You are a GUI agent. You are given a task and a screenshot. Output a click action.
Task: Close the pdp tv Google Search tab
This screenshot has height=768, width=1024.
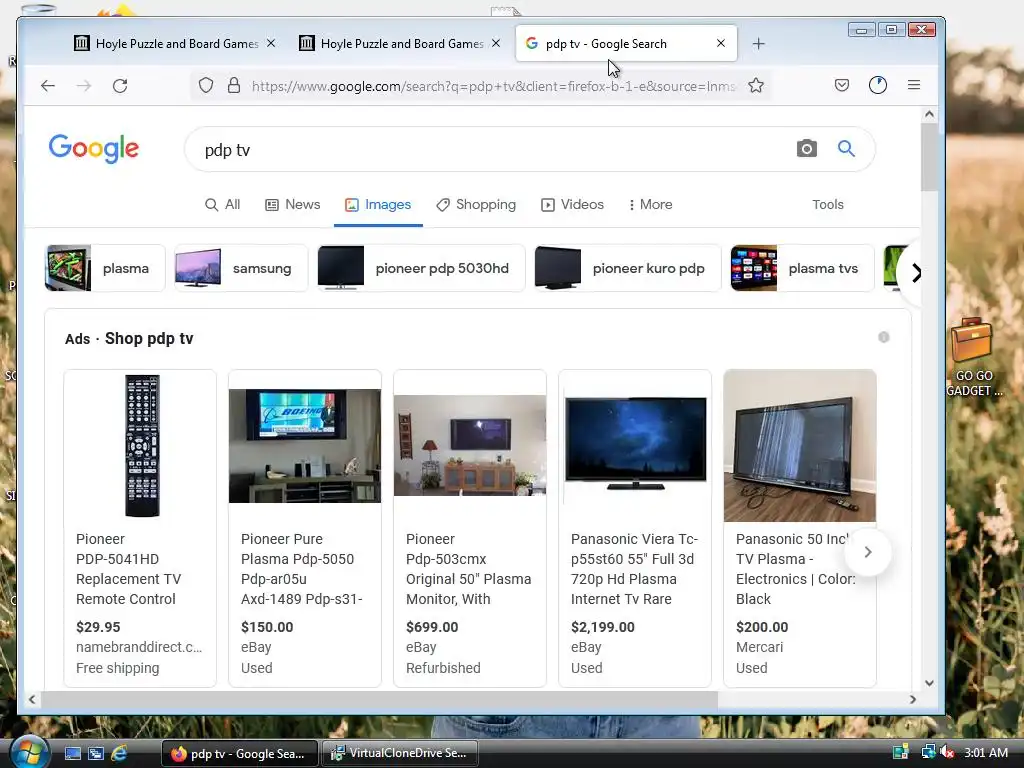pyautogui.click(x=721, y=43)
